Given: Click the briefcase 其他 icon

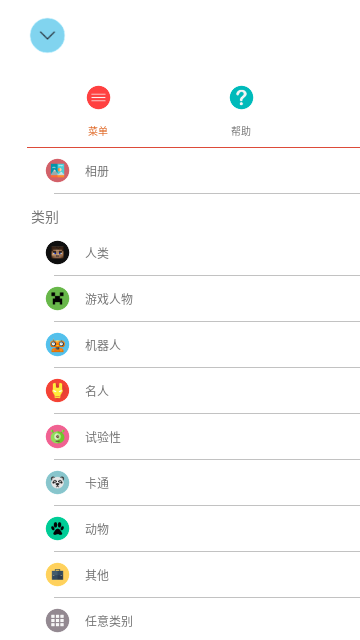Looking at the screenshot, I should [x=57, y=574].
